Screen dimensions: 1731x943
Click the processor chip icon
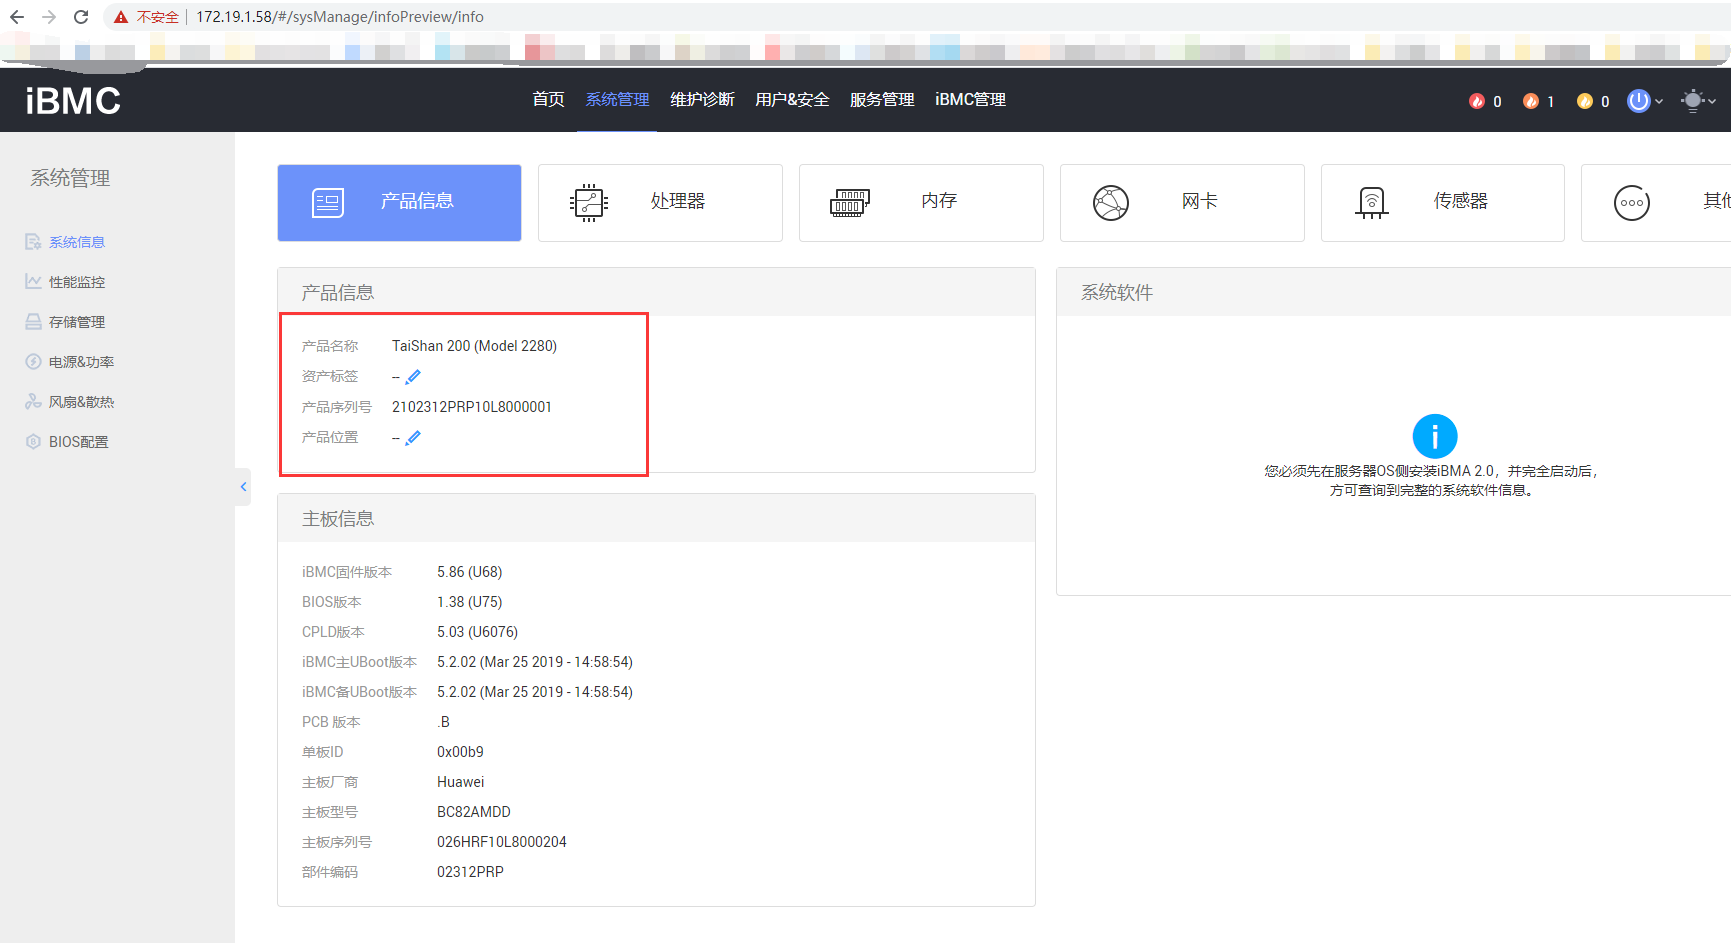(589, 203)
